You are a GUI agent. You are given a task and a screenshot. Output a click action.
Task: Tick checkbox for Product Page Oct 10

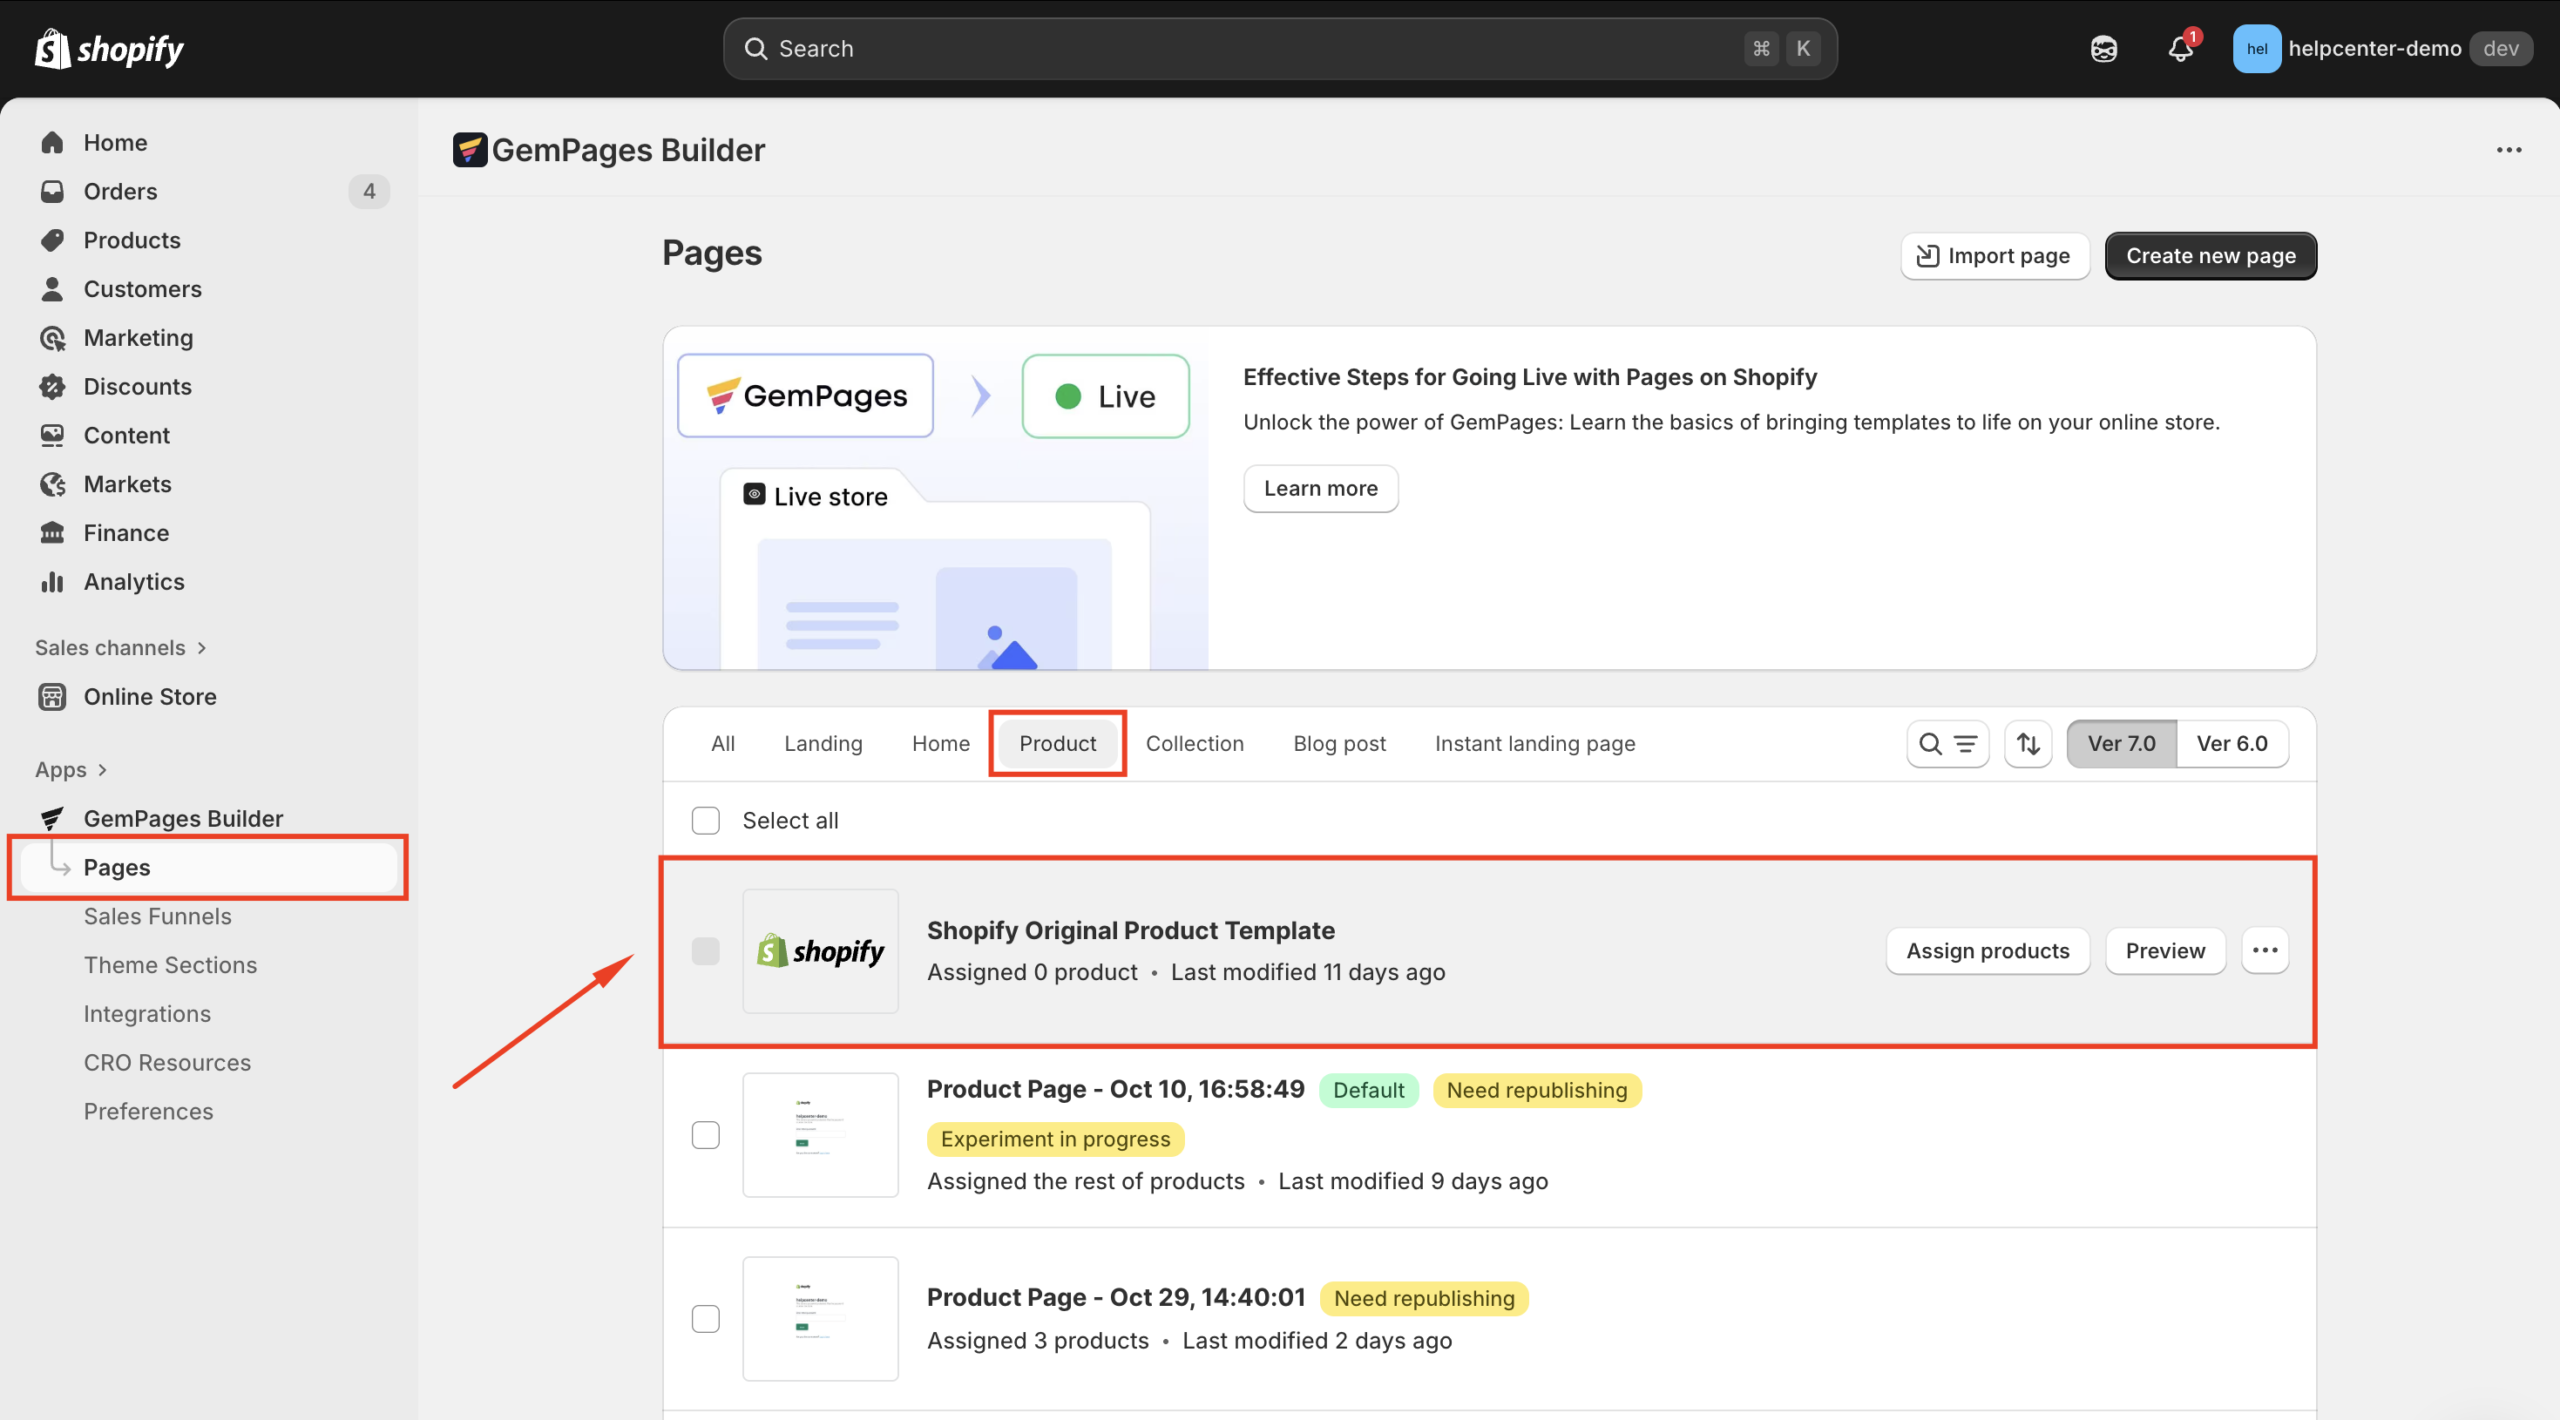(x=705, y=1135)
